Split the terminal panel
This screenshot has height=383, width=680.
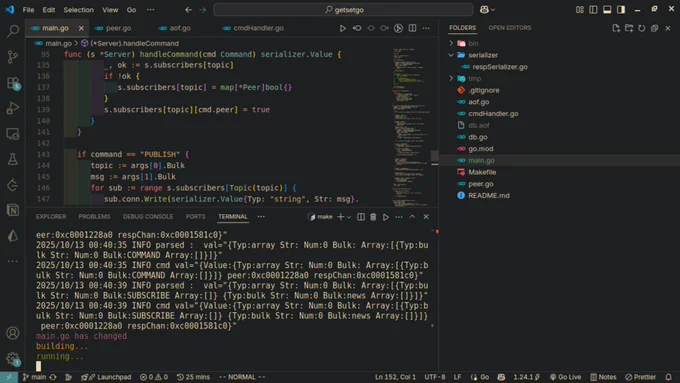coord(361,216)
